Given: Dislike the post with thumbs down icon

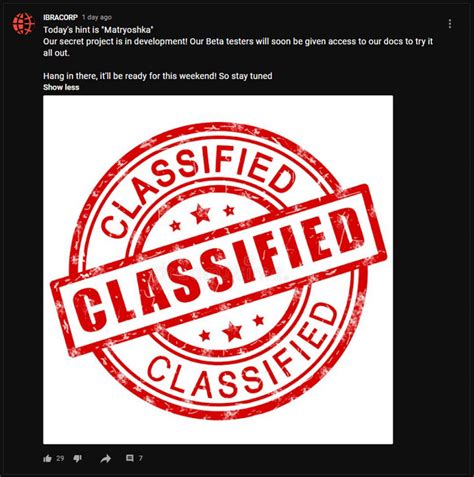Looking at the screenshot, I should point(77,459).
